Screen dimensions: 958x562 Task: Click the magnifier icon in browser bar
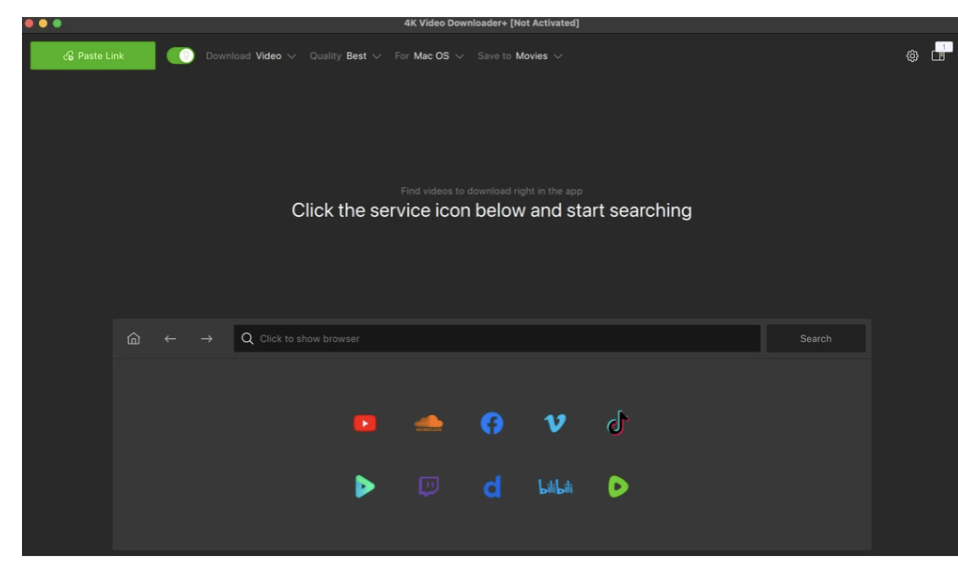tap(247, 338)
